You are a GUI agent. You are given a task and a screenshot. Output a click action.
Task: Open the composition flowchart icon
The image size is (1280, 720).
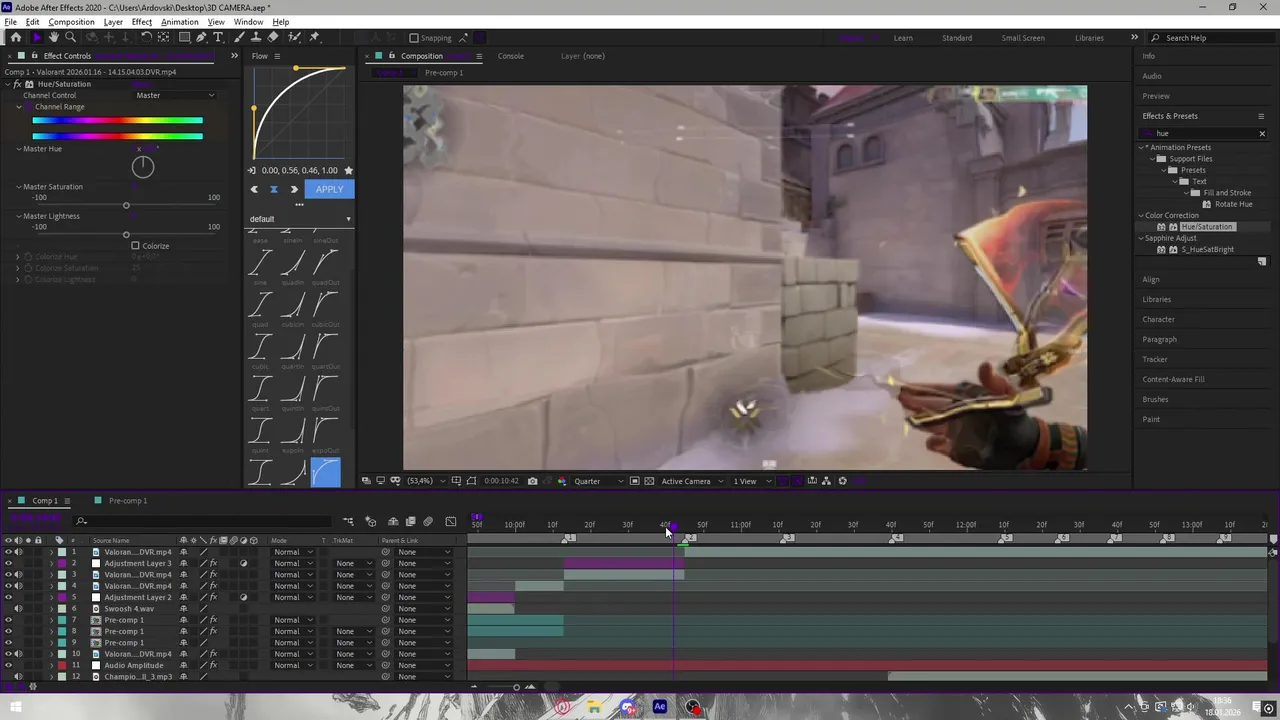[x=827, y=481]
